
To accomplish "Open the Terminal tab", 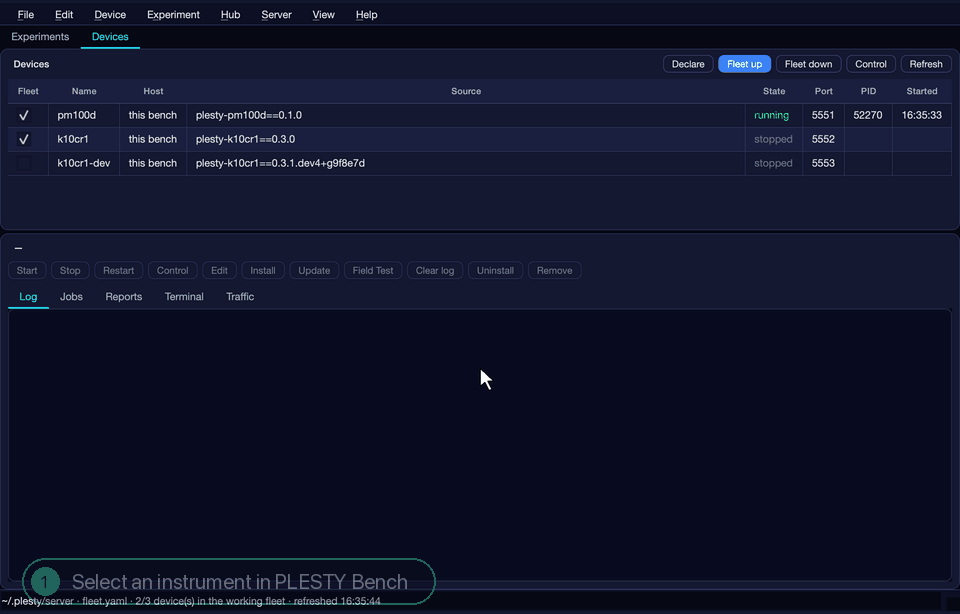I will [184, 297].
